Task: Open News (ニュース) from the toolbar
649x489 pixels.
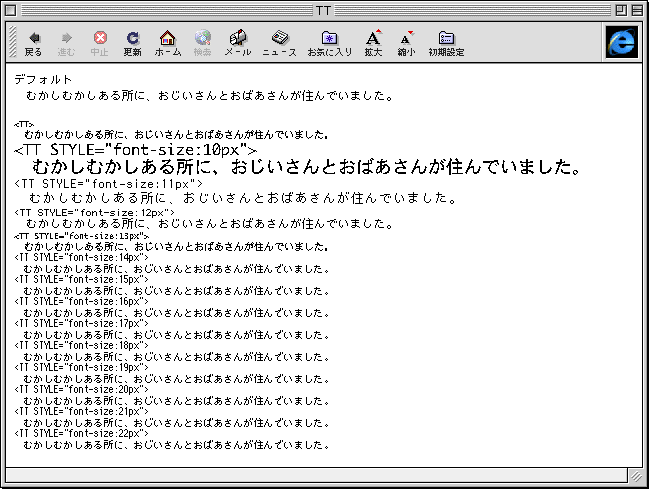Action: pos(279,42)
